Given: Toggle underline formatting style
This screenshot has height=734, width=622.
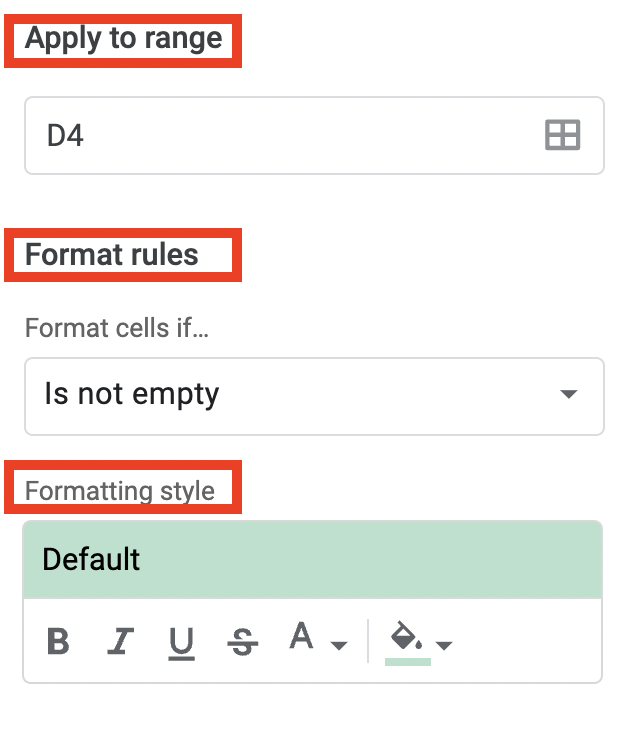Looking at the screenshot, I should (x=182, y=643).
